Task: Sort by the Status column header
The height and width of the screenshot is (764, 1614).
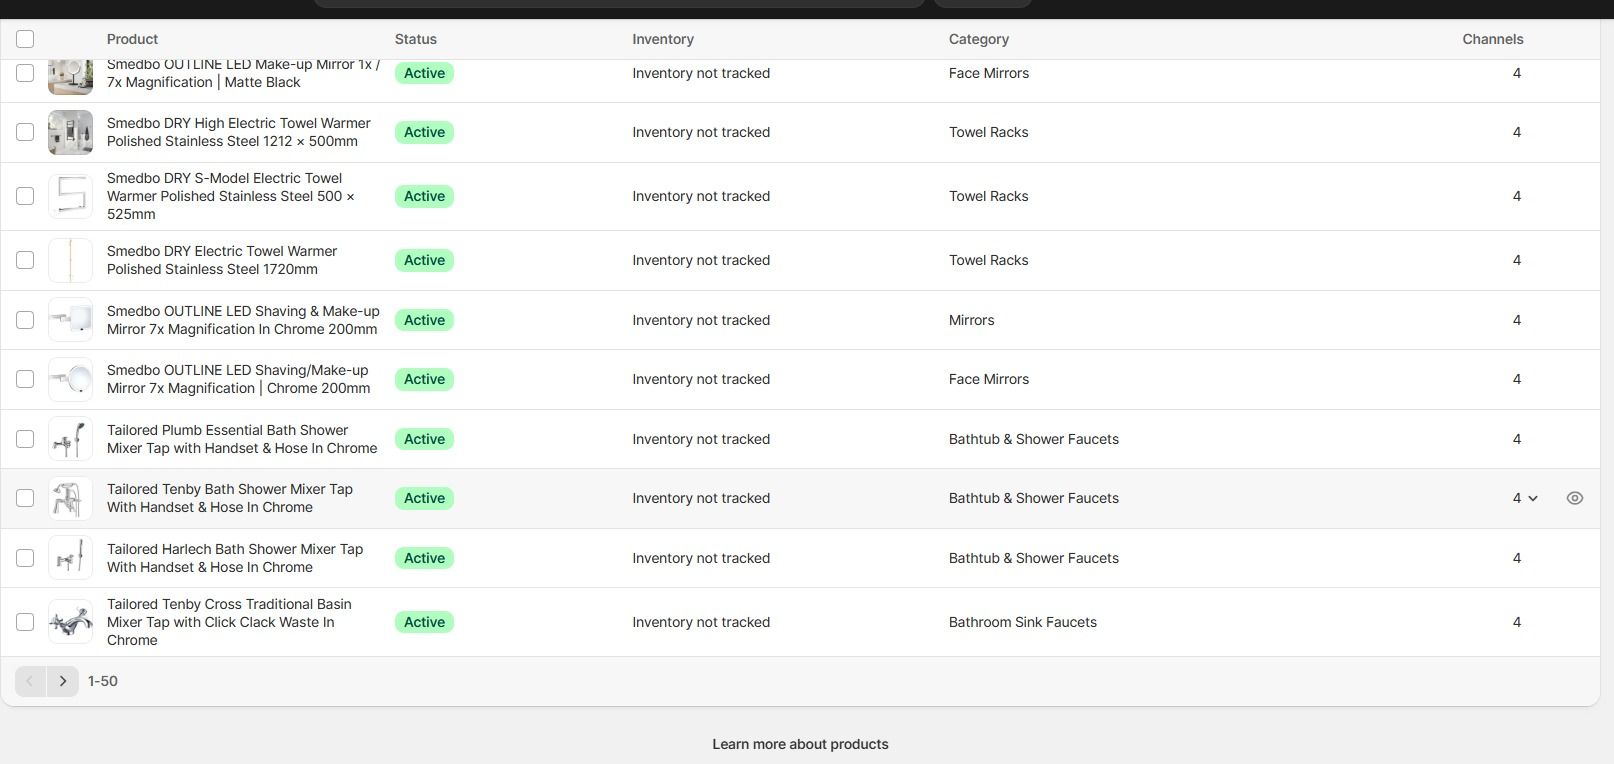Action: (415, 39)
